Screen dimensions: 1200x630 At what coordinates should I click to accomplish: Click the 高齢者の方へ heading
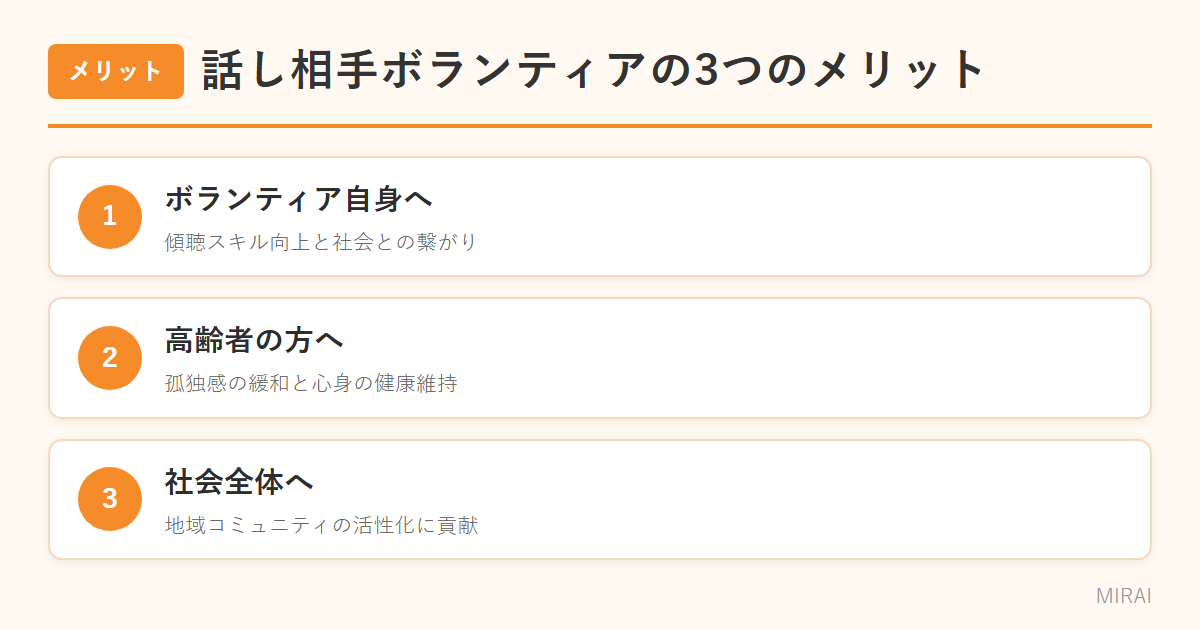[x=254, y=341]
